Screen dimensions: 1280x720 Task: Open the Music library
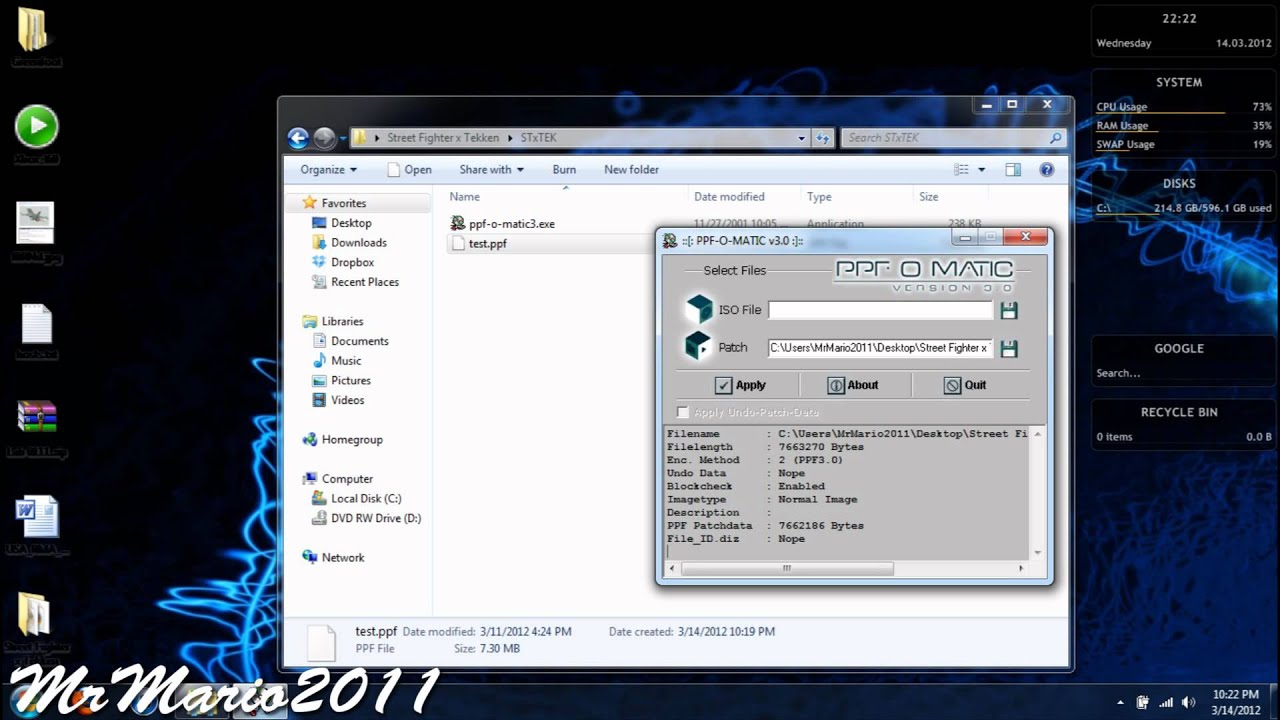click(346, 361)
